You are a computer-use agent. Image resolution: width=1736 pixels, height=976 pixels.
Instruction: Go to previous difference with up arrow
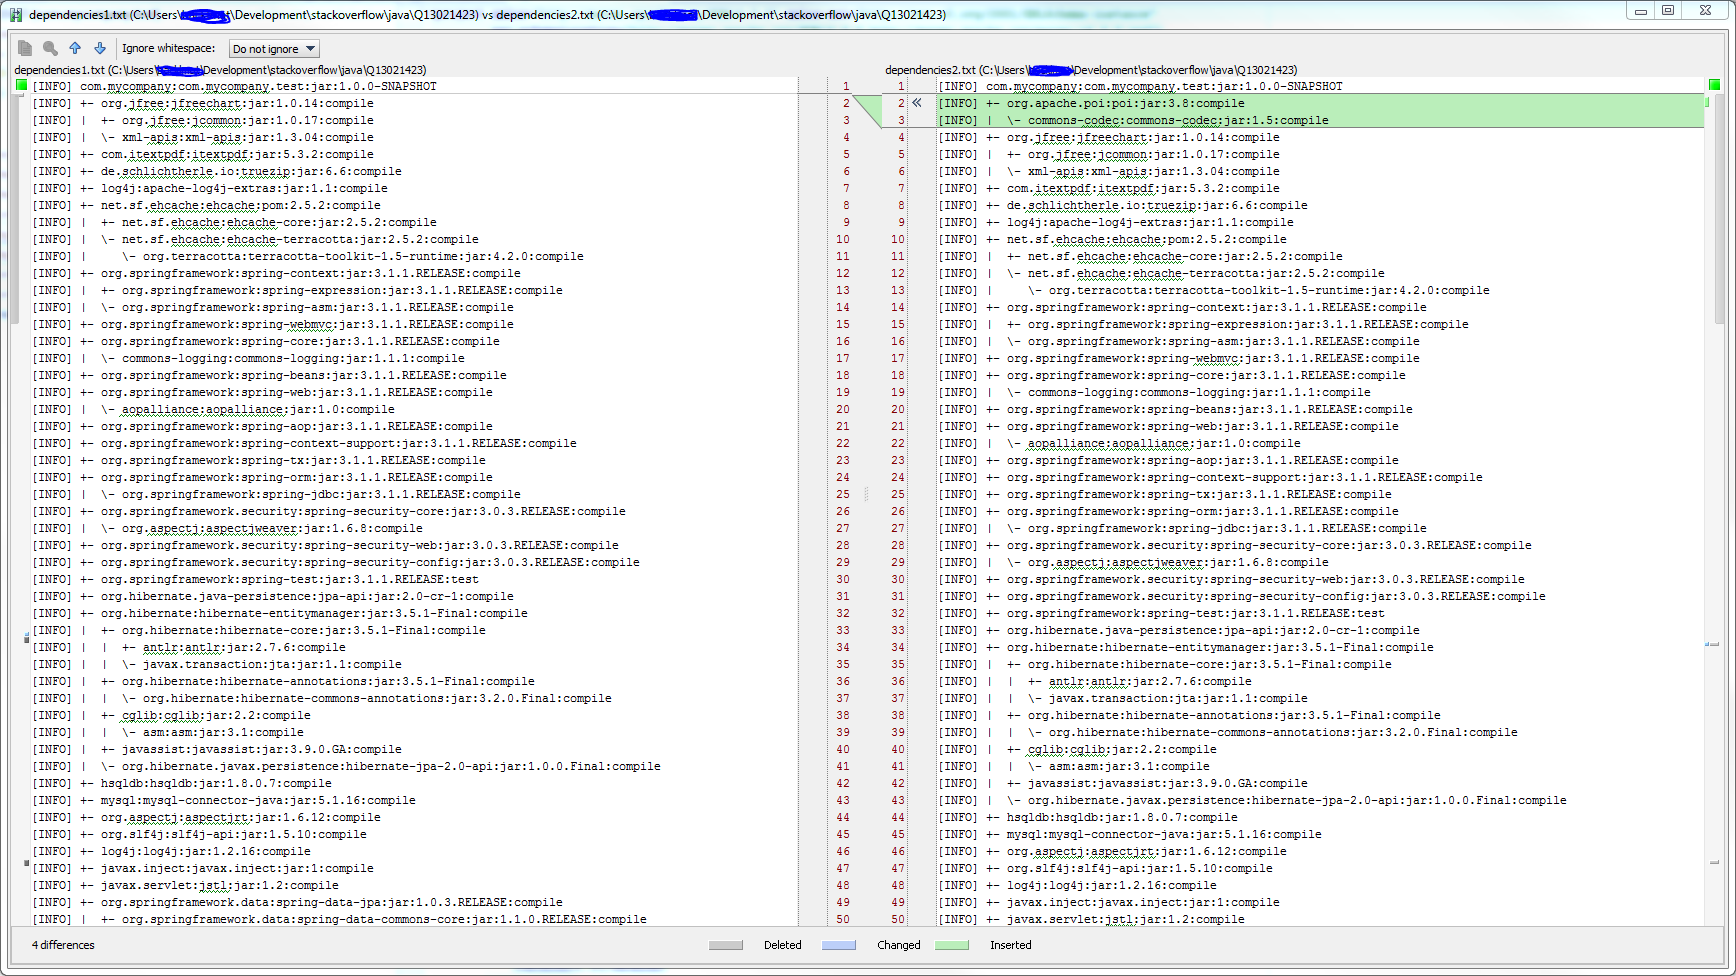pos(75,48)
